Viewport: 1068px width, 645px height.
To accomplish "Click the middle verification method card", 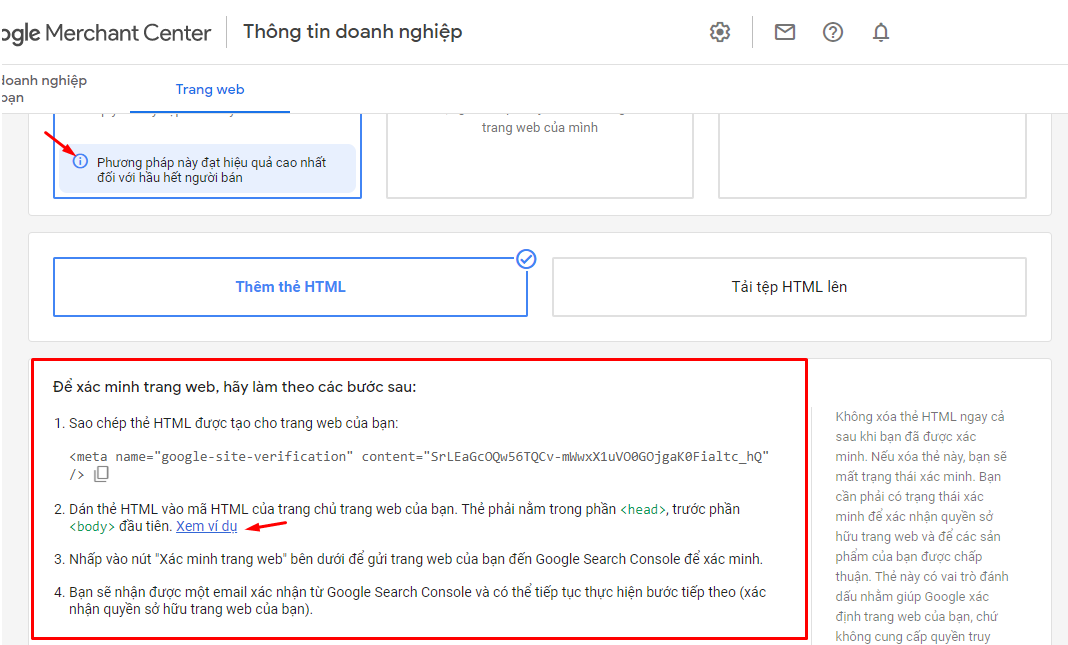I will [540, 155].
